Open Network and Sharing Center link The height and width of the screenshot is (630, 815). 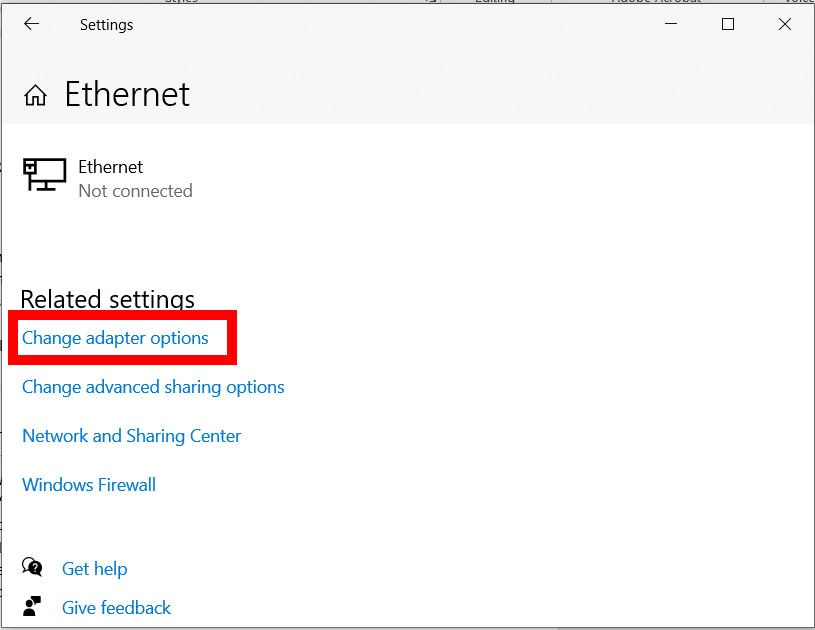131,436
